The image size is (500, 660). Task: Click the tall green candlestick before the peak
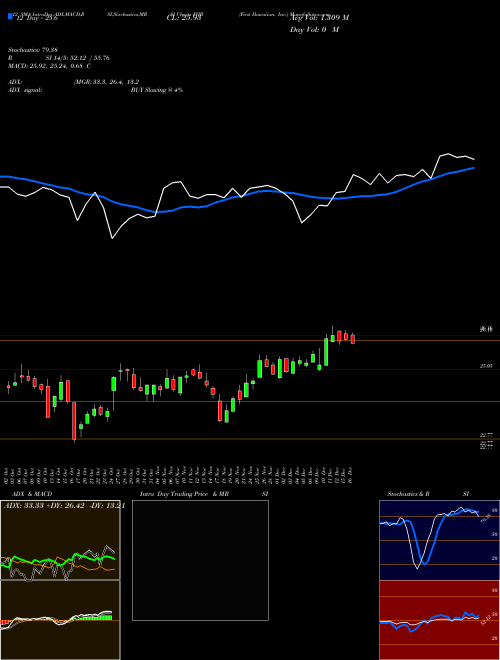pos(326,352)
